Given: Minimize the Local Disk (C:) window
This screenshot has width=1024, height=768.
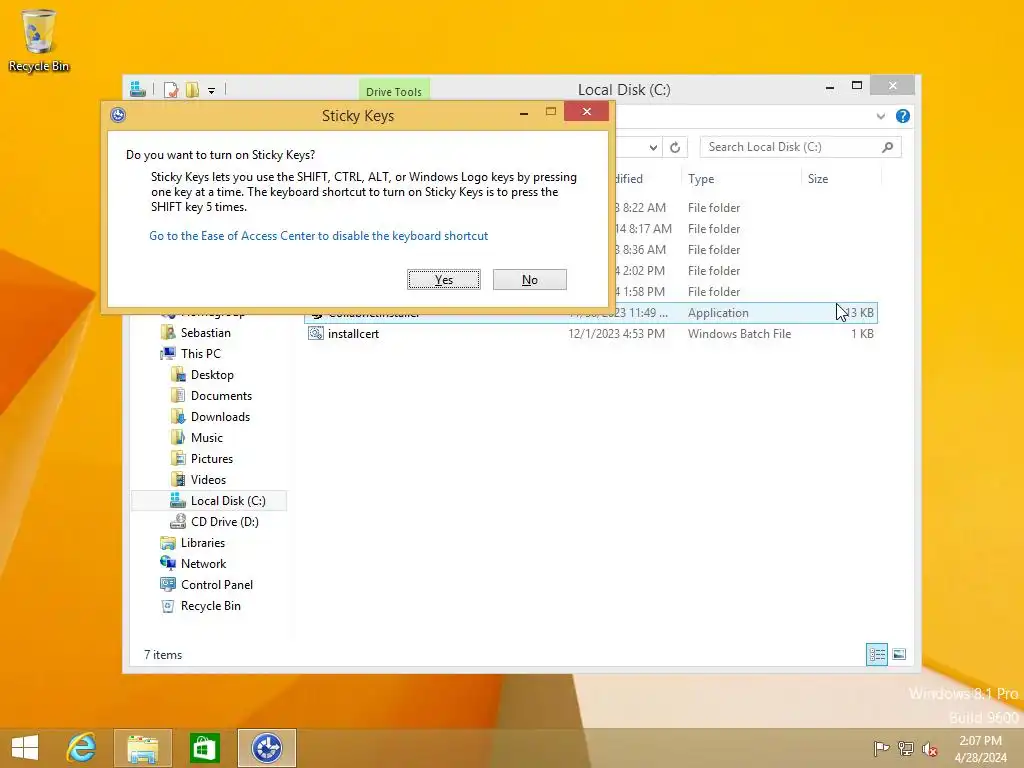Looking at the screenshot, I should (830, 86).
